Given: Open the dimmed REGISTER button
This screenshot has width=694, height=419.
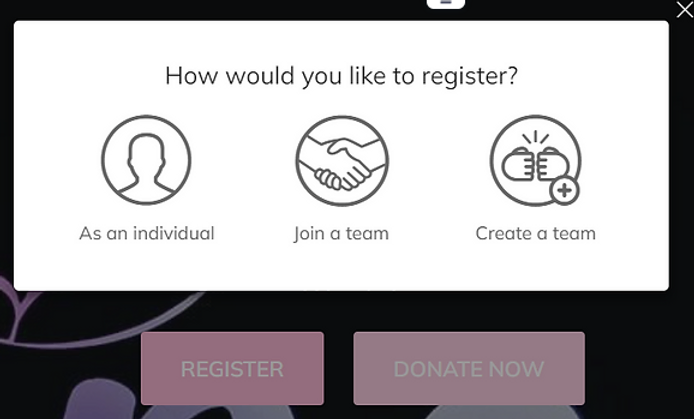Looking at the screenshot, I should [232, 369].
